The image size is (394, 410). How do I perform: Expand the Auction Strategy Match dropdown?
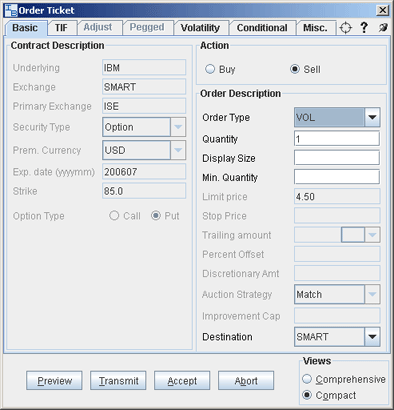pos(372,294)
